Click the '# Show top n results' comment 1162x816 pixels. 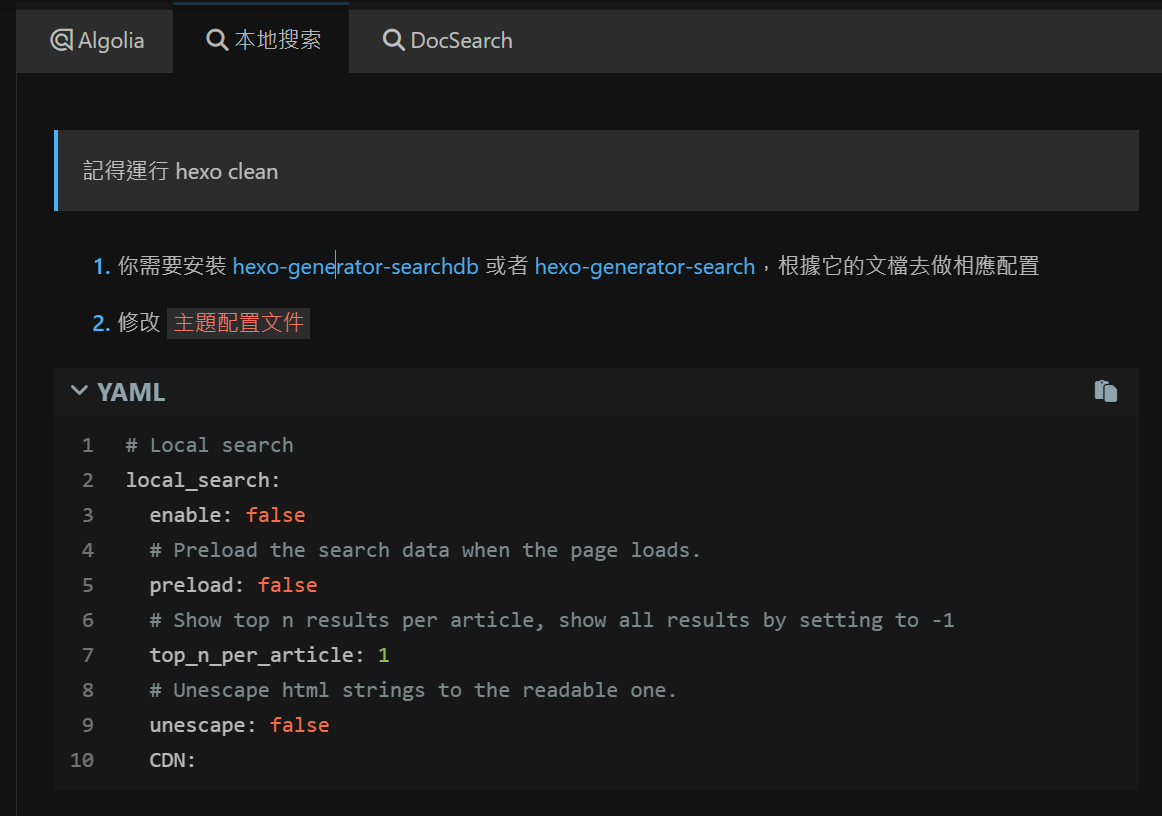pyautogui.click(x=551, y=620)
